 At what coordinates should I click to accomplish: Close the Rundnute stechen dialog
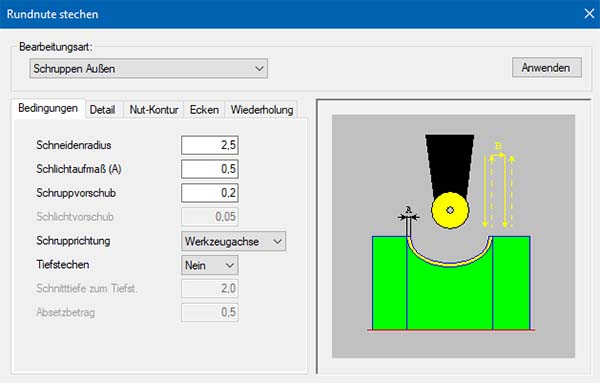click(589, 14)
